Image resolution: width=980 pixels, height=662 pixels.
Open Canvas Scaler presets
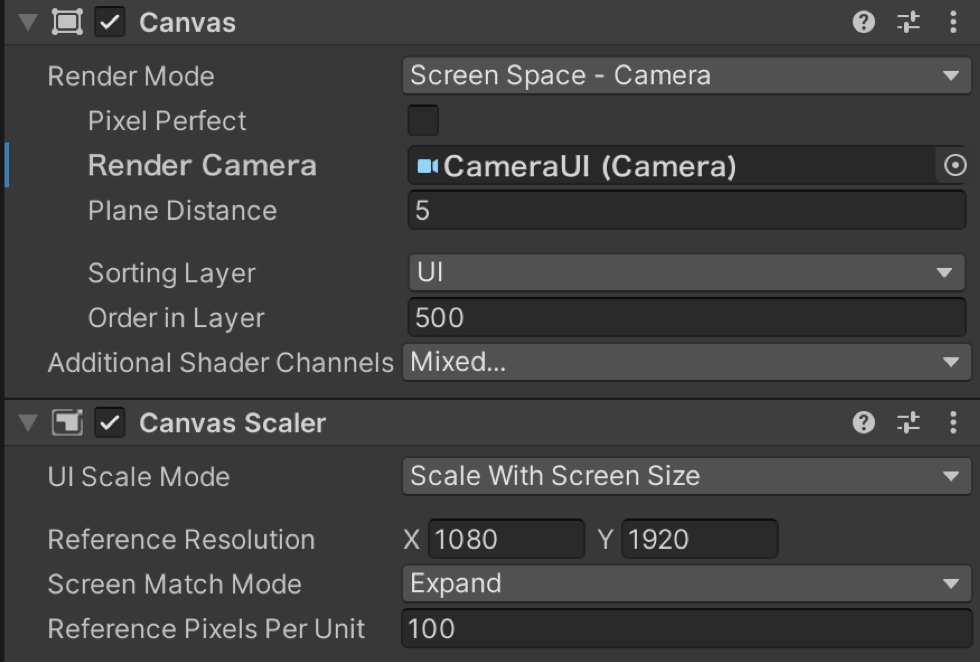(x=908, y=423)
